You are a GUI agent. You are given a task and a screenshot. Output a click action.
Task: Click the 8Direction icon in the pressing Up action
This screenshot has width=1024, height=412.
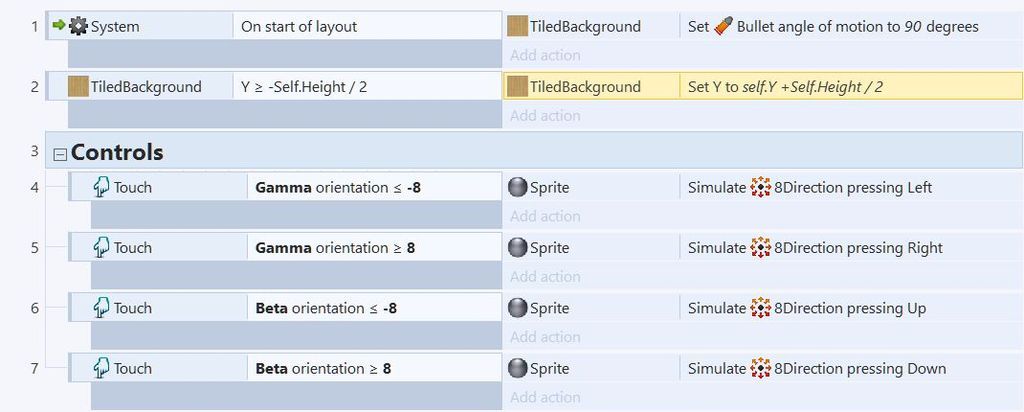click(760, 308)
